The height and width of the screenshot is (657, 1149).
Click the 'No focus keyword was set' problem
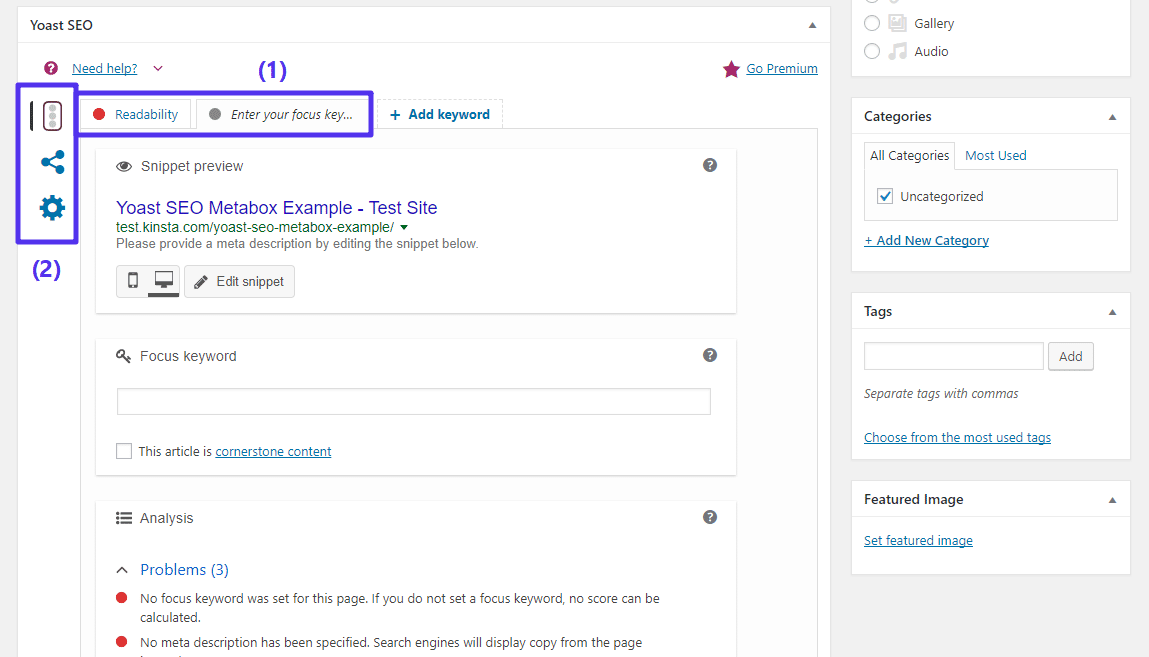click(x=399, y=608)
